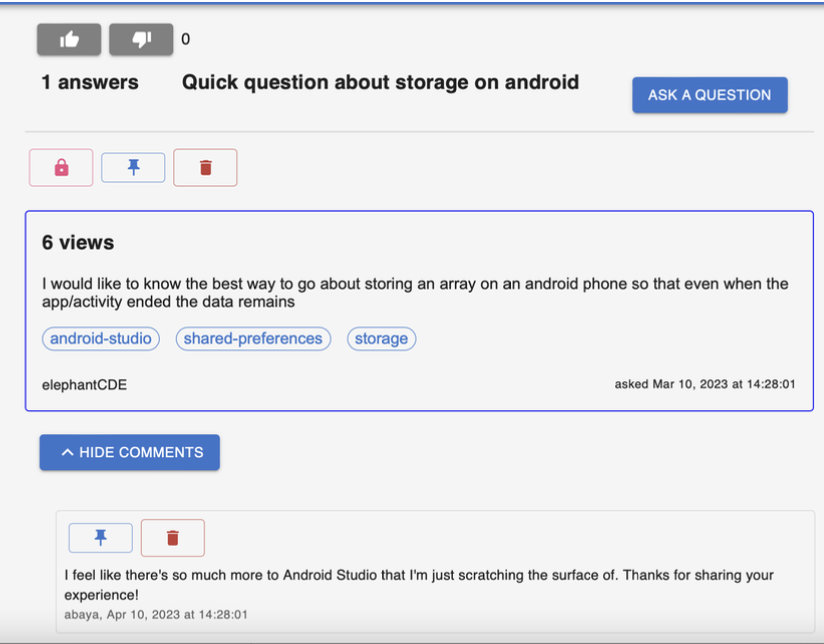
Task: Open the question titled Quick question about storage
Action: coord(380,82)
